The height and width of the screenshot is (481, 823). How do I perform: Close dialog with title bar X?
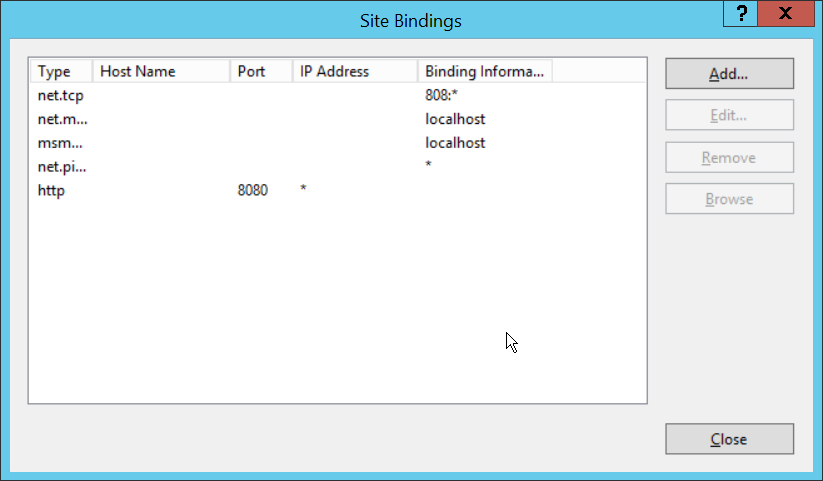(x=787, y=14)
